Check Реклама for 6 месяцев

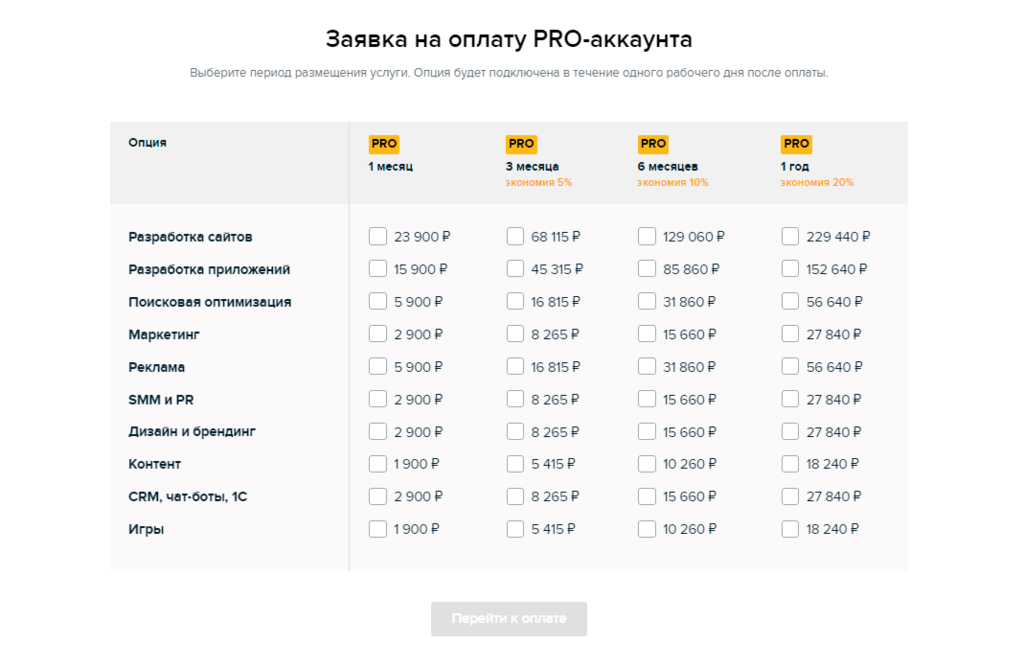pyautogui.click(x=647, y=366)
